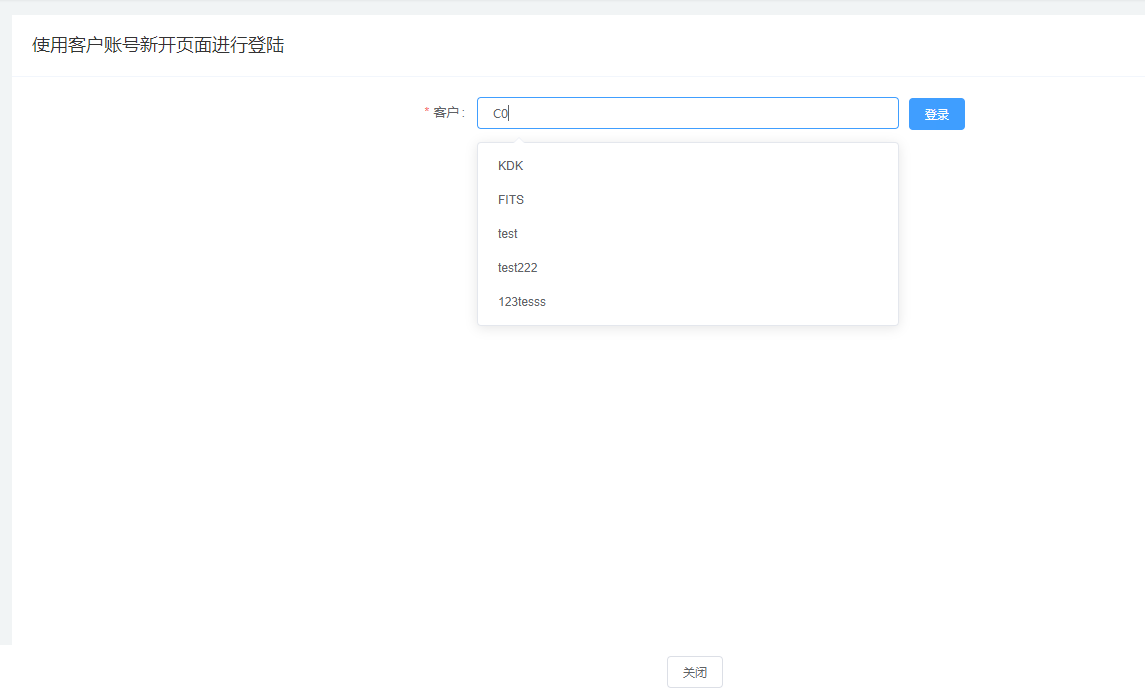Click blank area right of 登录 button
The height and width of the screenshot is (700, 1145).
(x=1050, y=113)
